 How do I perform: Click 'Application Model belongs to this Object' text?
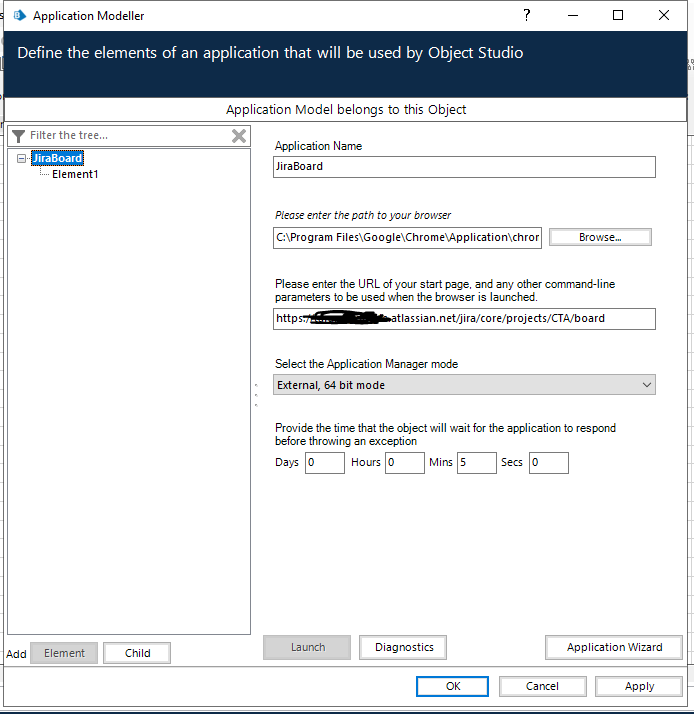tap(346, 110)
